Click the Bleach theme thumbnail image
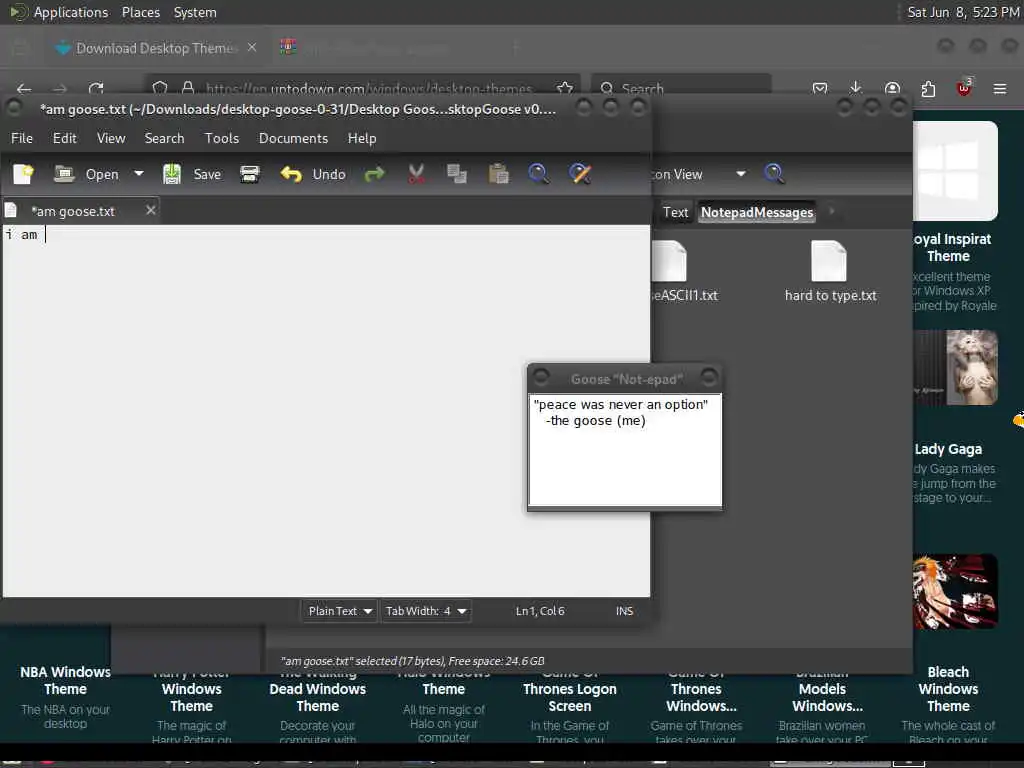This screenshot has width=1024, height=768. pyautogui.click(x=955, y=592)
